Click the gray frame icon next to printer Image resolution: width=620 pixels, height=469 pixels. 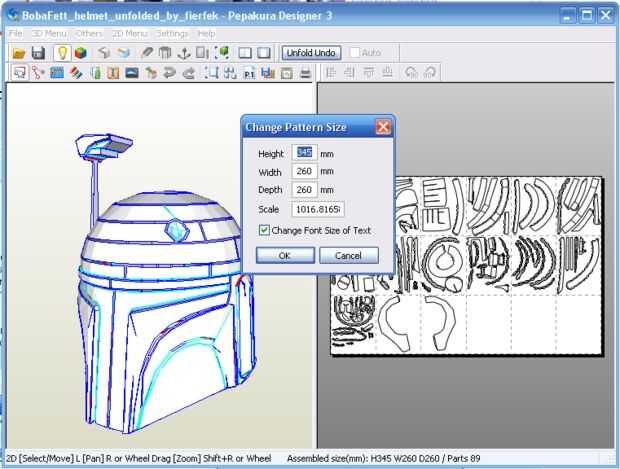[287, 73]
